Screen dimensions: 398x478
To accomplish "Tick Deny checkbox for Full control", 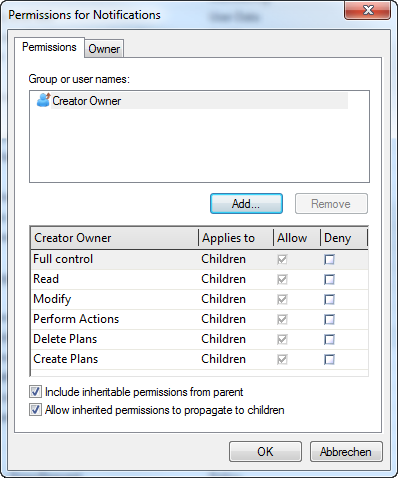I will click(329, 259).
